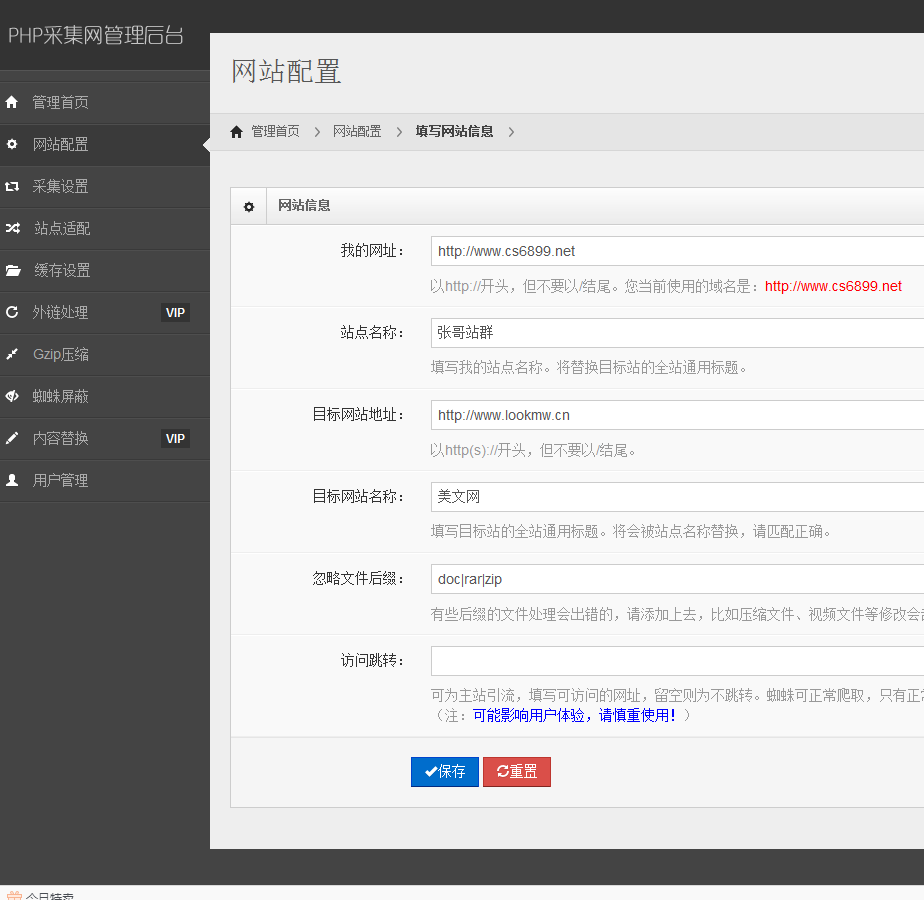Select 网站配置 in the breadcrumb trail

357,131
